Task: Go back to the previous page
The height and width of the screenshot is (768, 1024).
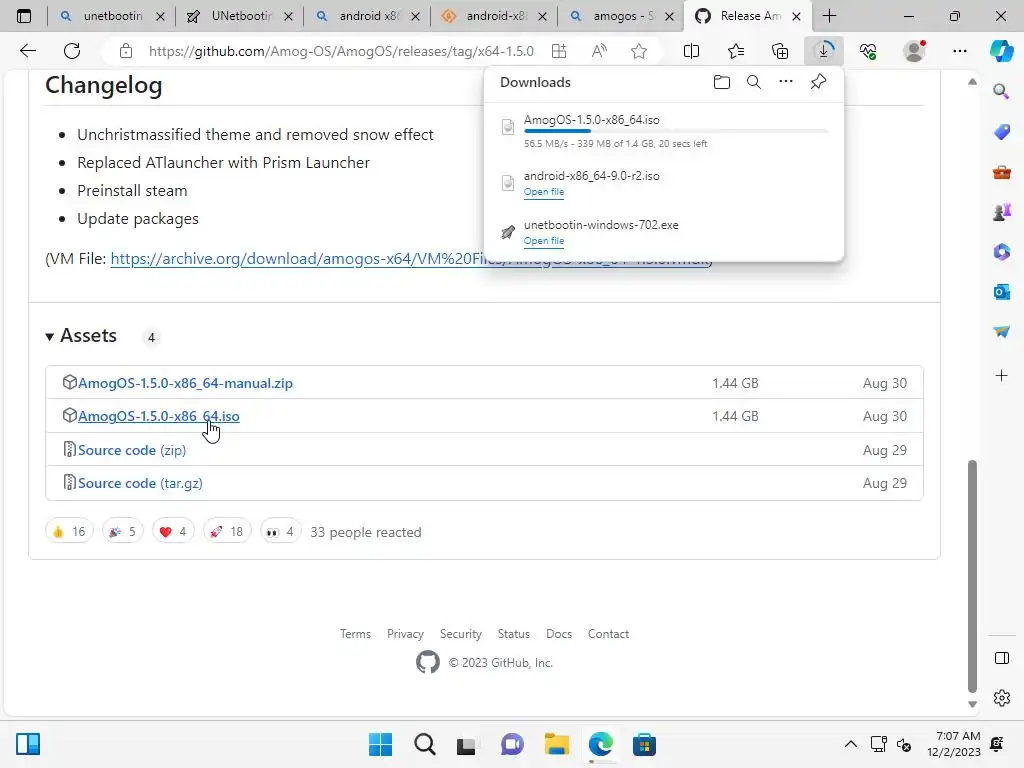Action: tap(27, 50)
